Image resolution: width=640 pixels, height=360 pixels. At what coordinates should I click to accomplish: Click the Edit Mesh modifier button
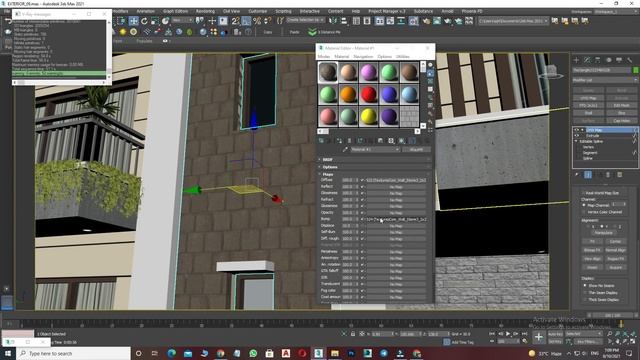pyautogui.click(x=621, y=105)
